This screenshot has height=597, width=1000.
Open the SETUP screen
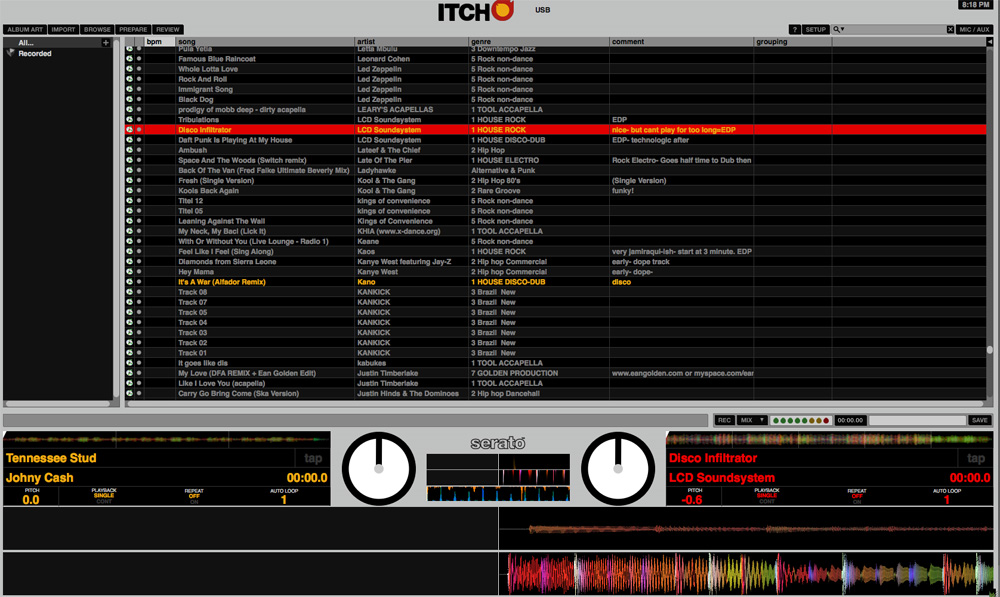[815, 29]
